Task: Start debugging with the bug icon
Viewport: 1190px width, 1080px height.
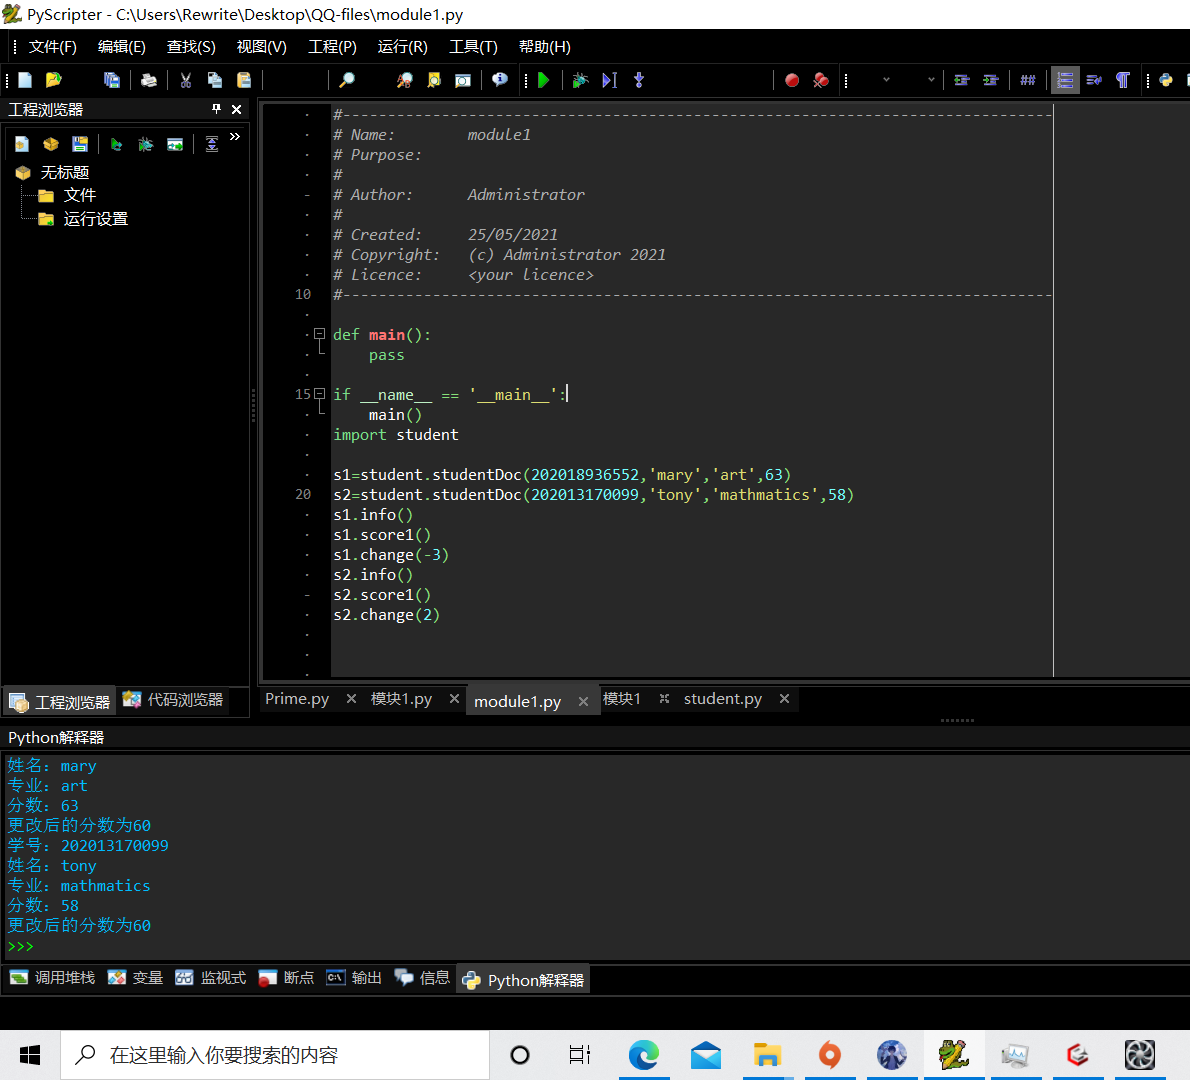Action: coord(581,80)
